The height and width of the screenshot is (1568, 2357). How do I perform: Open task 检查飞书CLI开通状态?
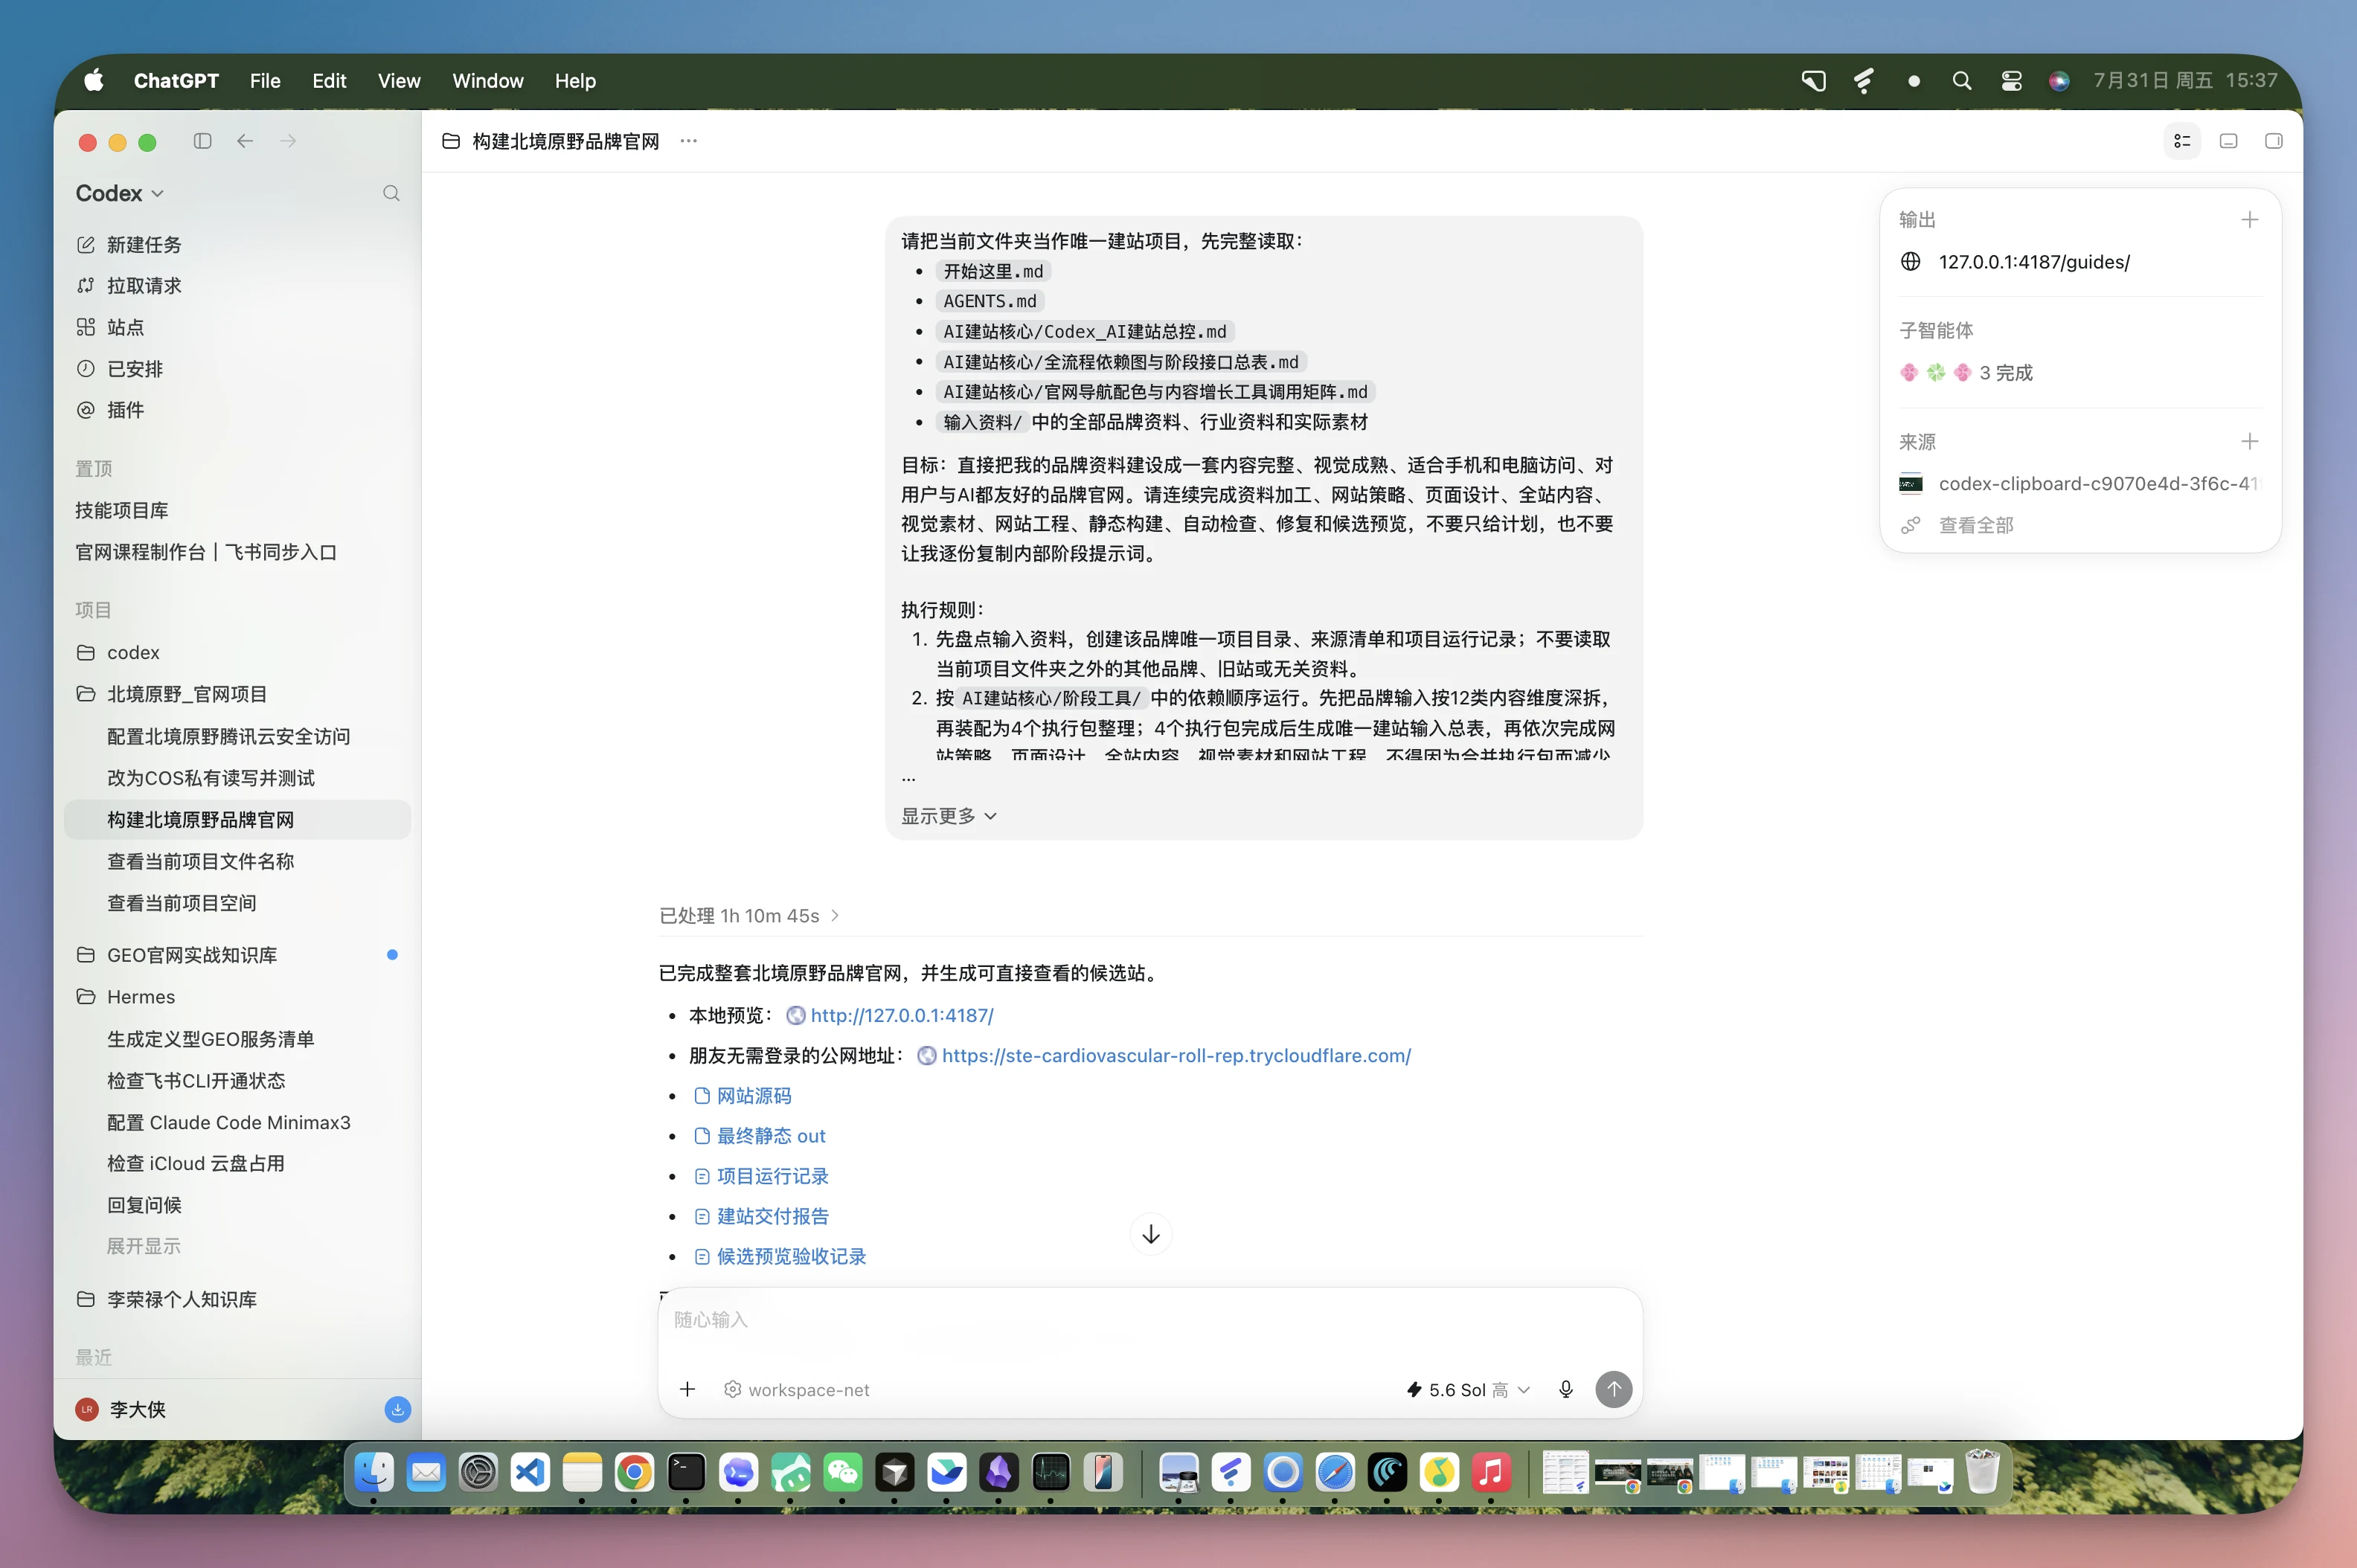click(196, 1081)
